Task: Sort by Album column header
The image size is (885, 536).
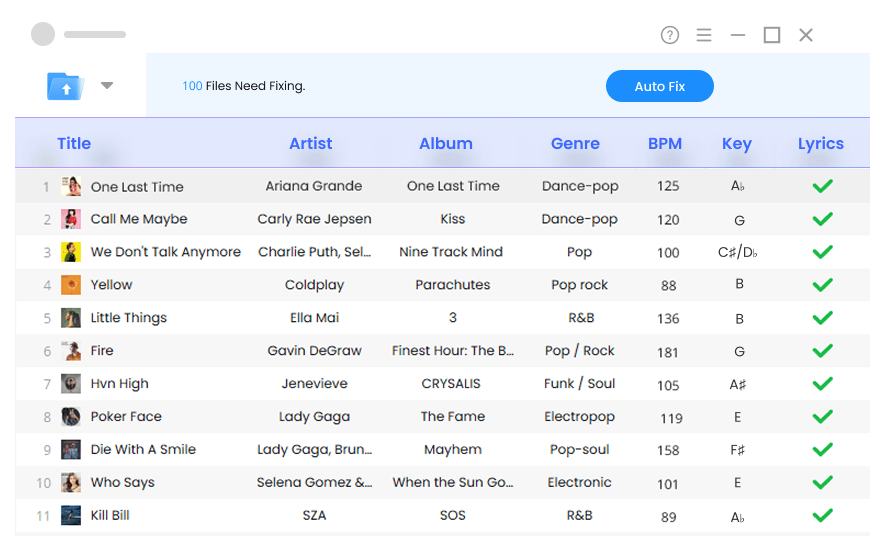Action: pyautogui.click(x=445, y=143)
